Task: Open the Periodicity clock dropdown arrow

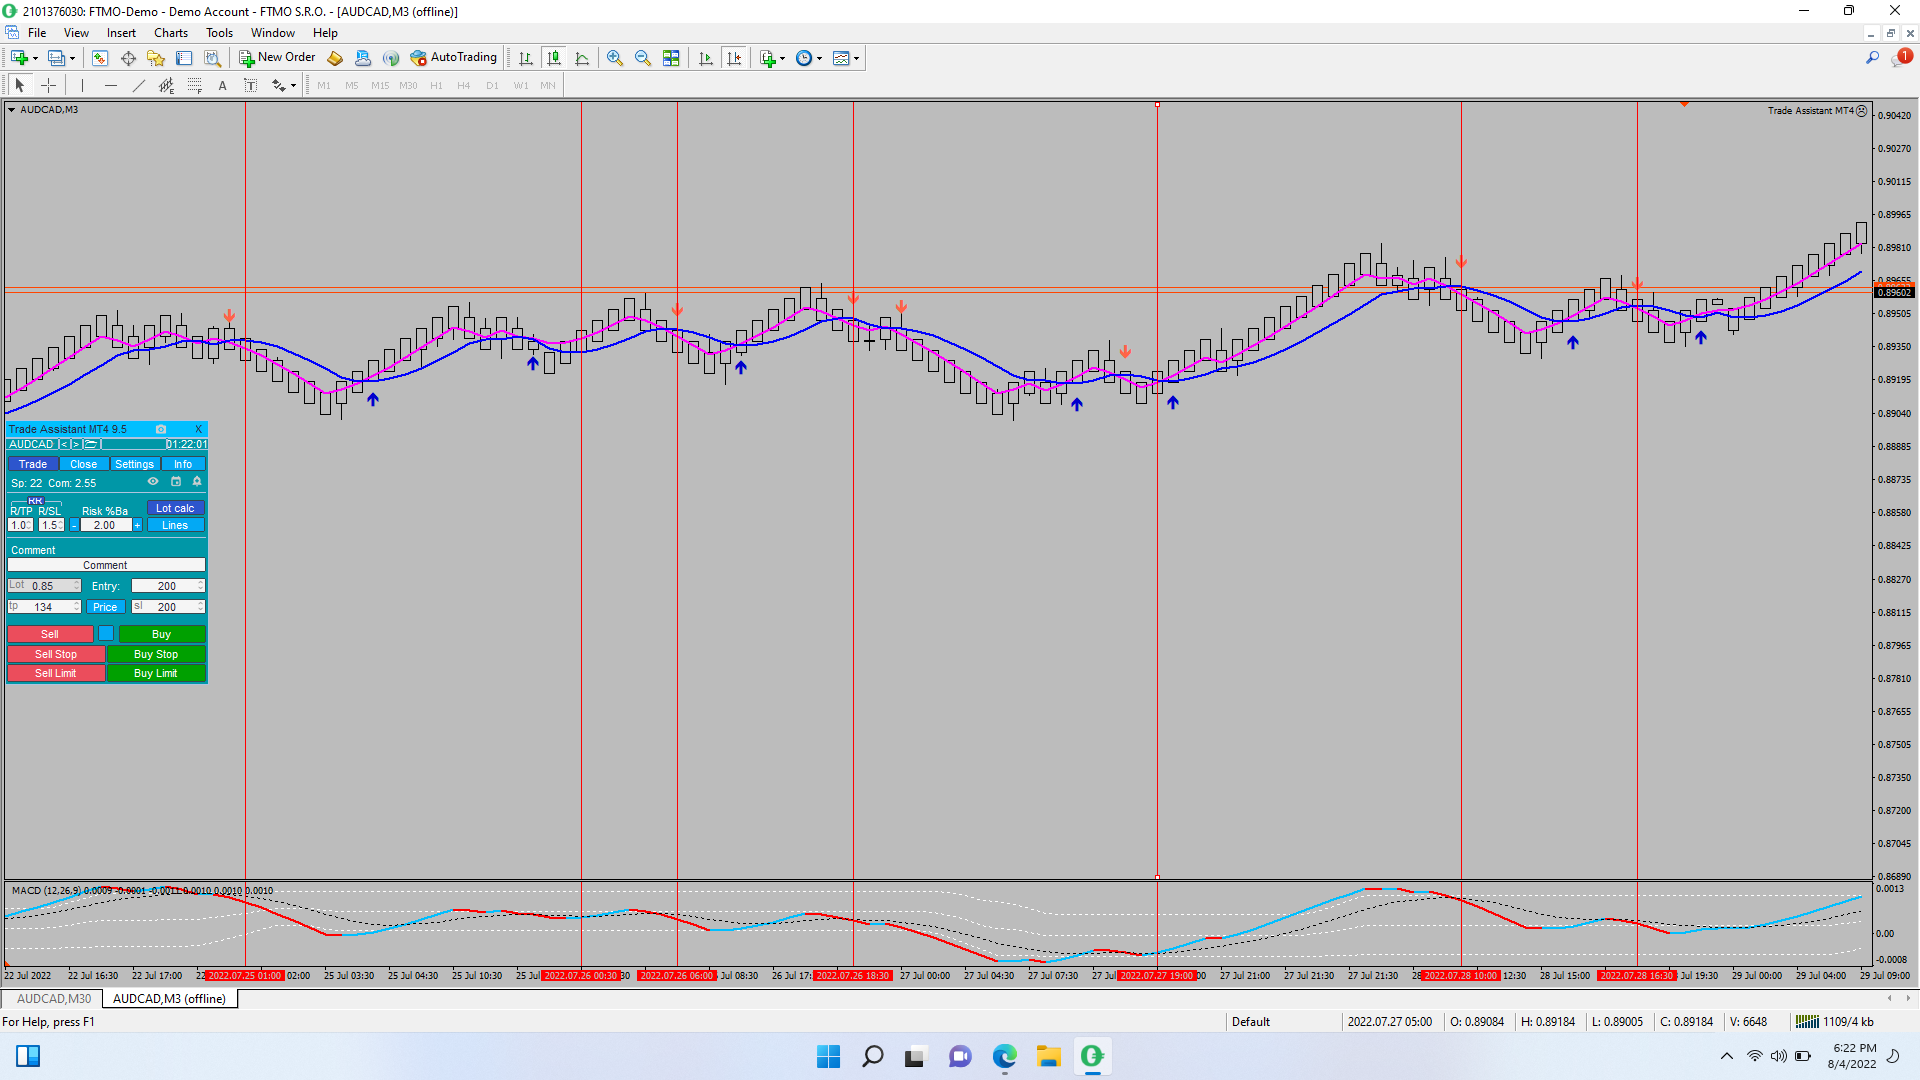Action: pos(820,58)
